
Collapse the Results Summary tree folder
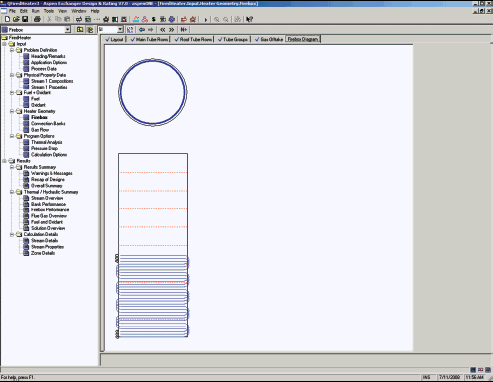12,167
